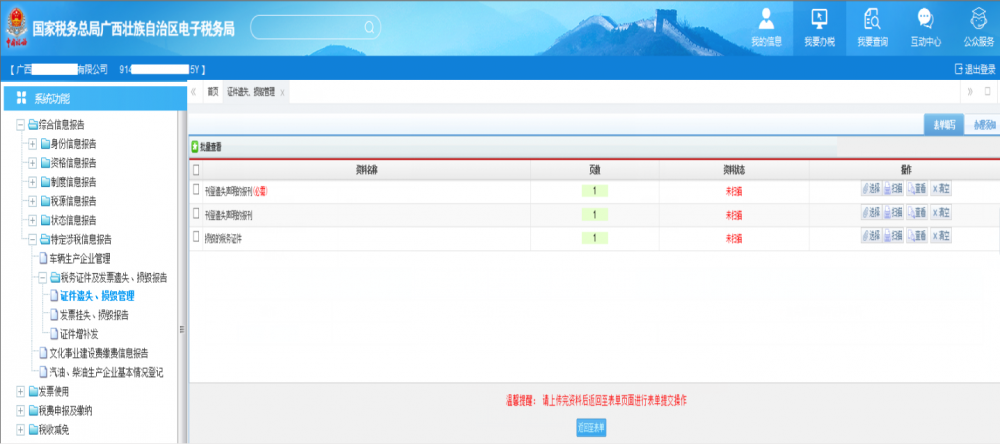Check the box for 刊登遗失声明的报刊 (必需) row

[196, 189]
